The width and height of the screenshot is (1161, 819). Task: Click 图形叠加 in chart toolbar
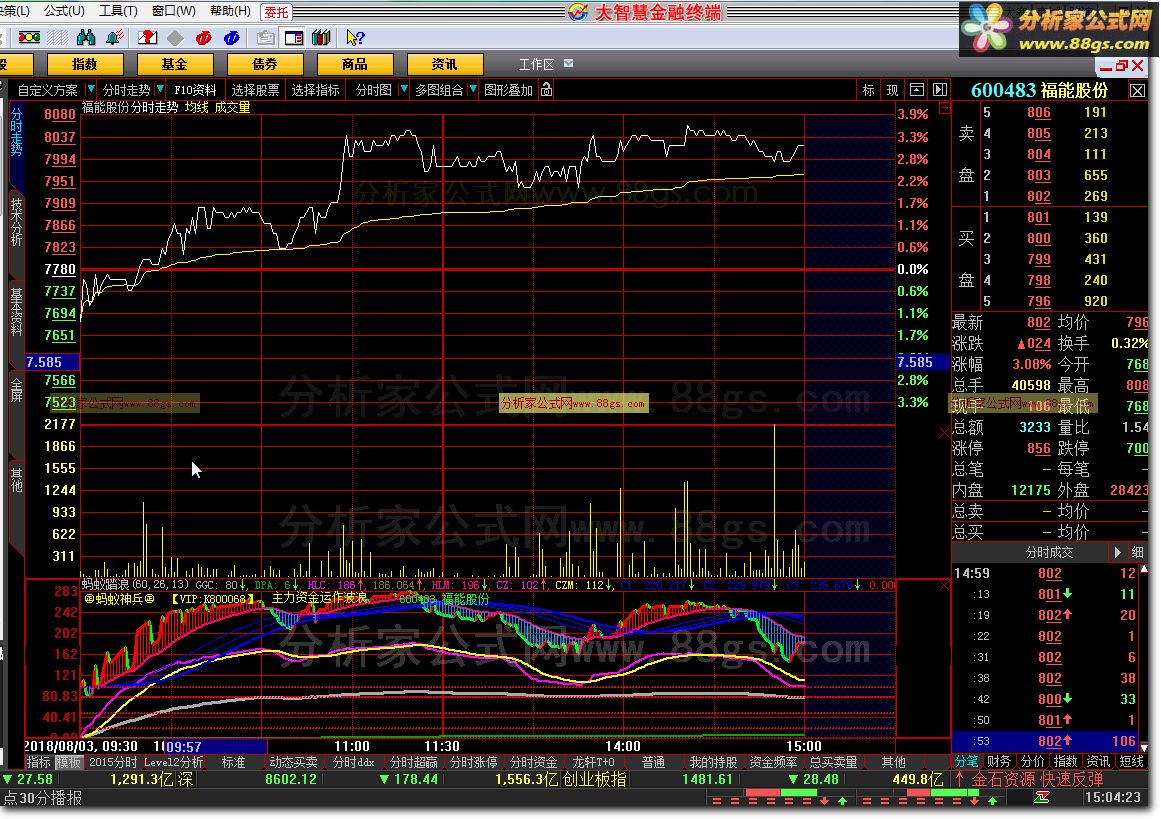click(508, 90)
